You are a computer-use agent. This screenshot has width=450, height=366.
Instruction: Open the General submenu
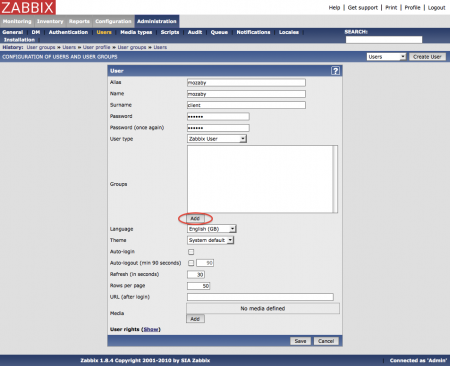coord(13,32)
